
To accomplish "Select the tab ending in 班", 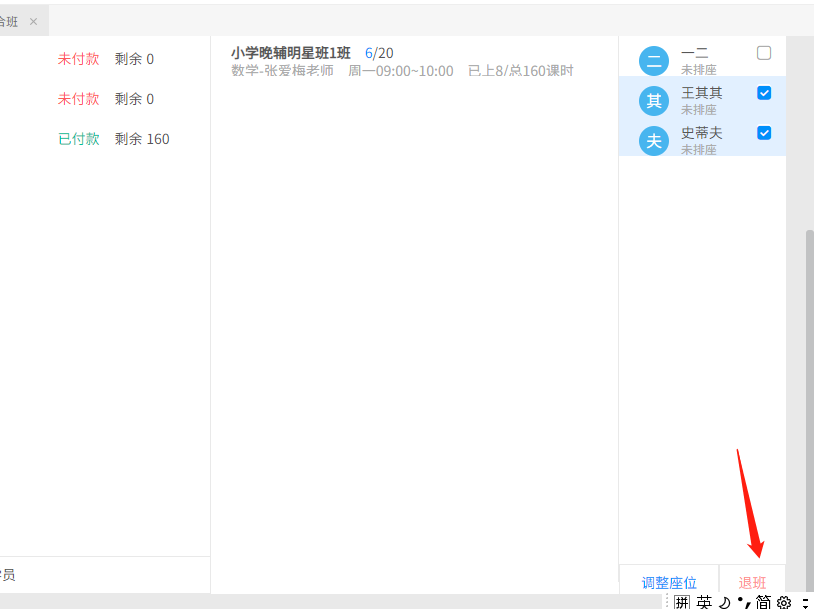I will [x=10, y=21].
